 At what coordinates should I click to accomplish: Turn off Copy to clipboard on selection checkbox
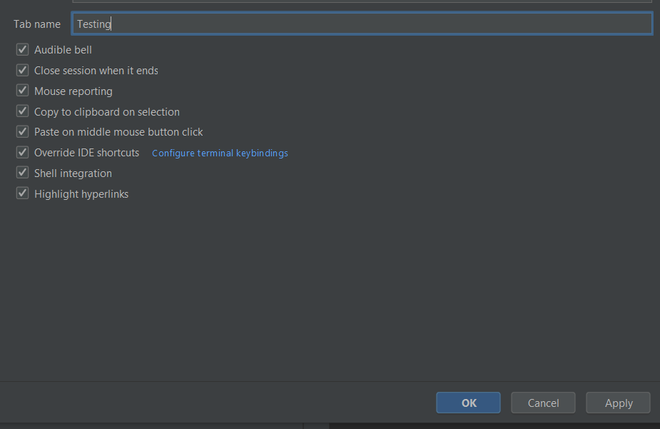tap(23, 112)
